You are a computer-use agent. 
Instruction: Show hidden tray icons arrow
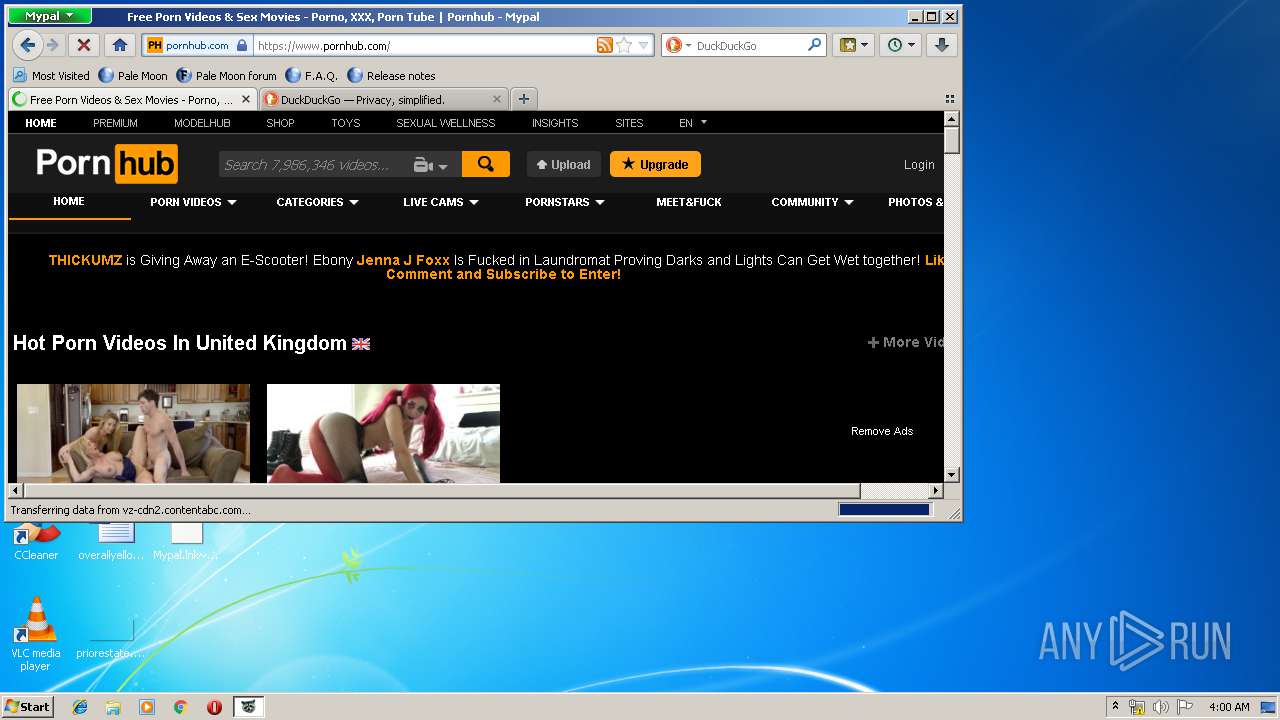[x=1115, y=707]
